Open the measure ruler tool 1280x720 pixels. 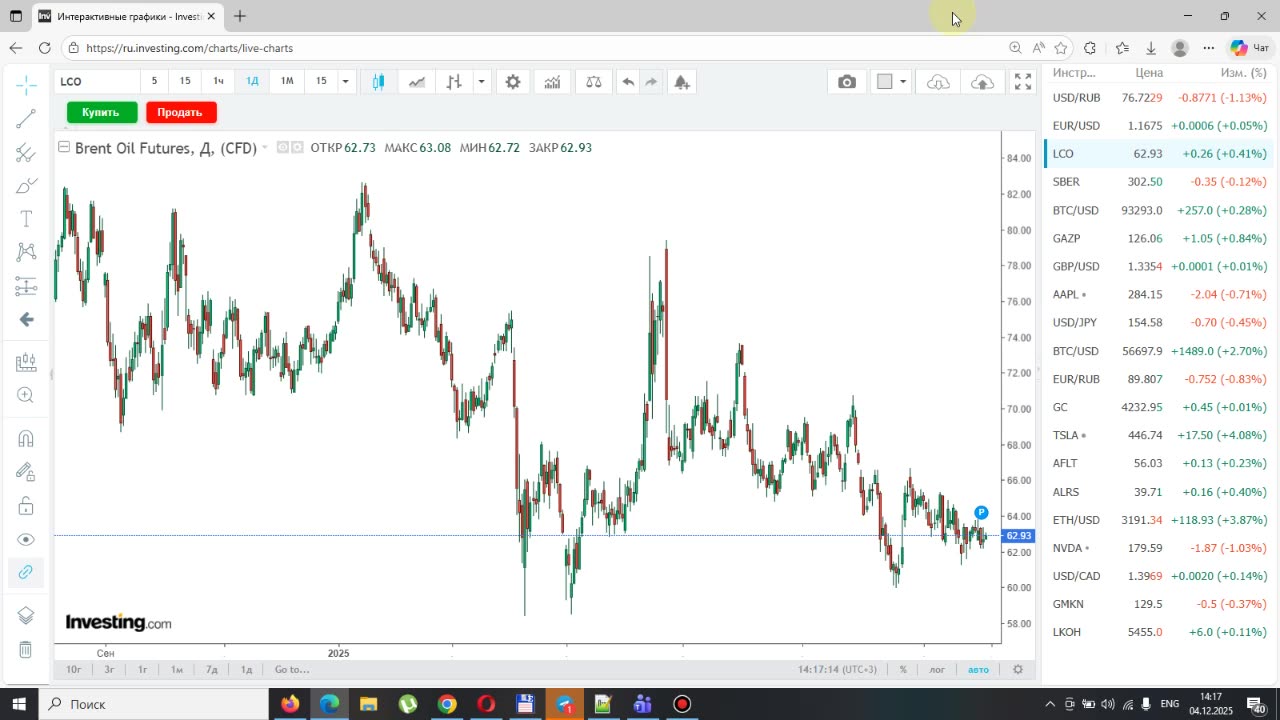coord(26,363)
